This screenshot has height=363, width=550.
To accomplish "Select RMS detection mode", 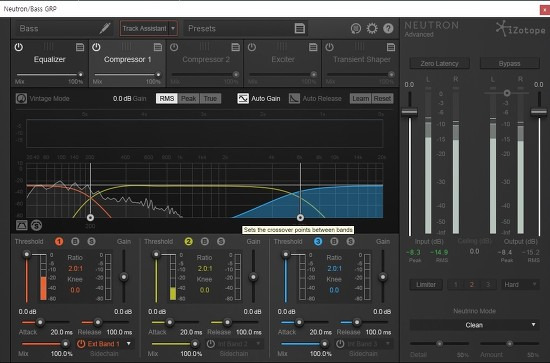I will pos(167,99).
